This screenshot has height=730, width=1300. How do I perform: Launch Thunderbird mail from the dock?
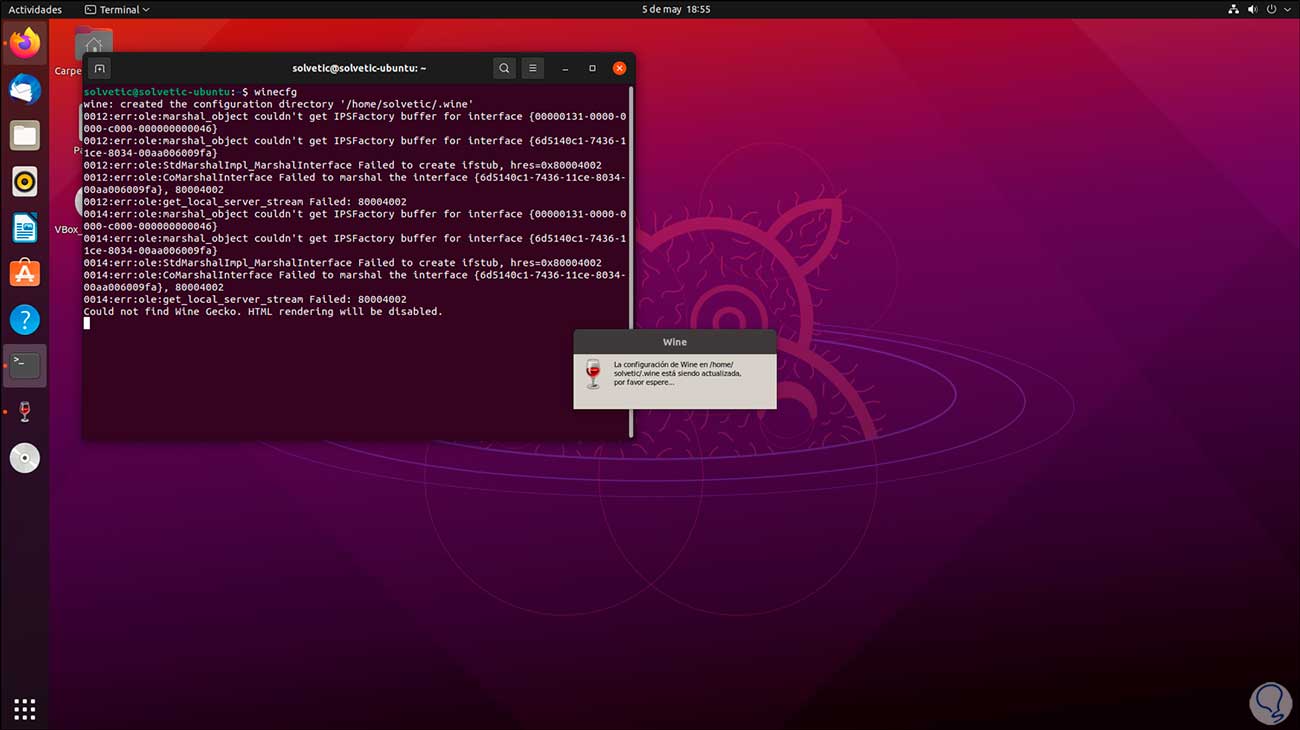[x=25, y=90]
